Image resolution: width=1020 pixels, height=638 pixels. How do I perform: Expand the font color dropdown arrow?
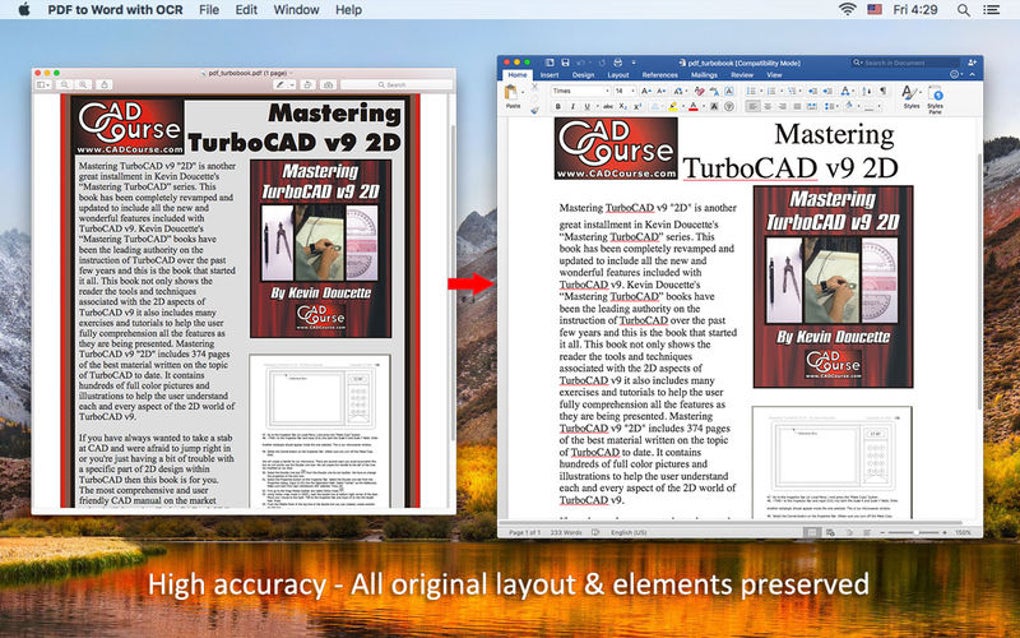(703, 106)
